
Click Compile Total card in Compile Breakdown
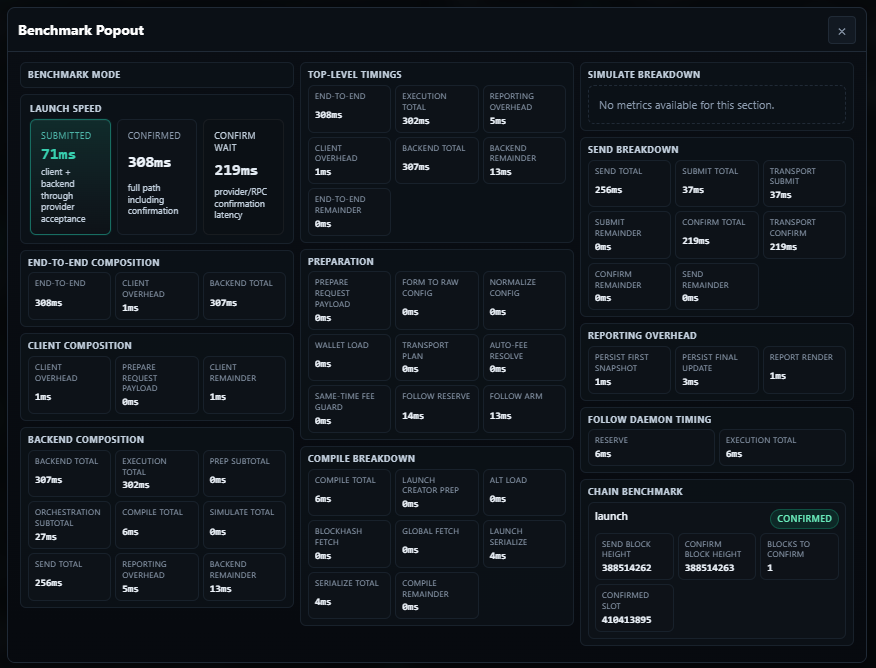coord(349,492)
